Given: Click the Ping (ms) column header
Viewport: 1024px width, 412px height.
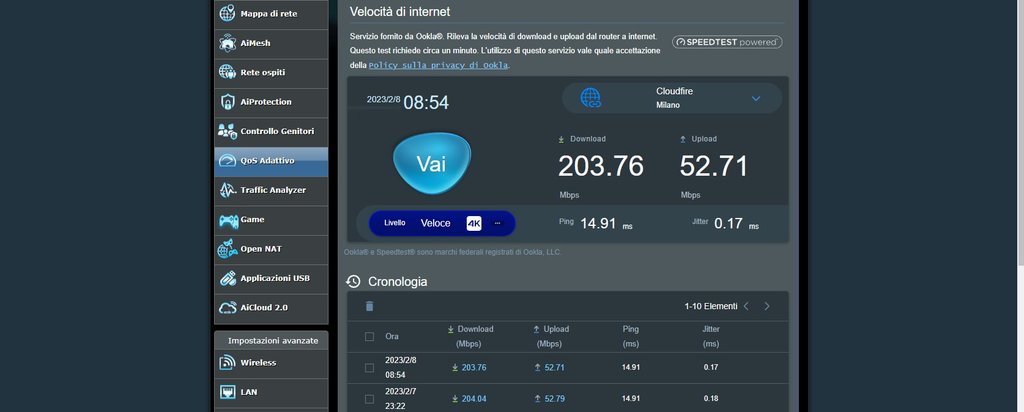Looking at the screenshot, I should click(x=631, y=336).
